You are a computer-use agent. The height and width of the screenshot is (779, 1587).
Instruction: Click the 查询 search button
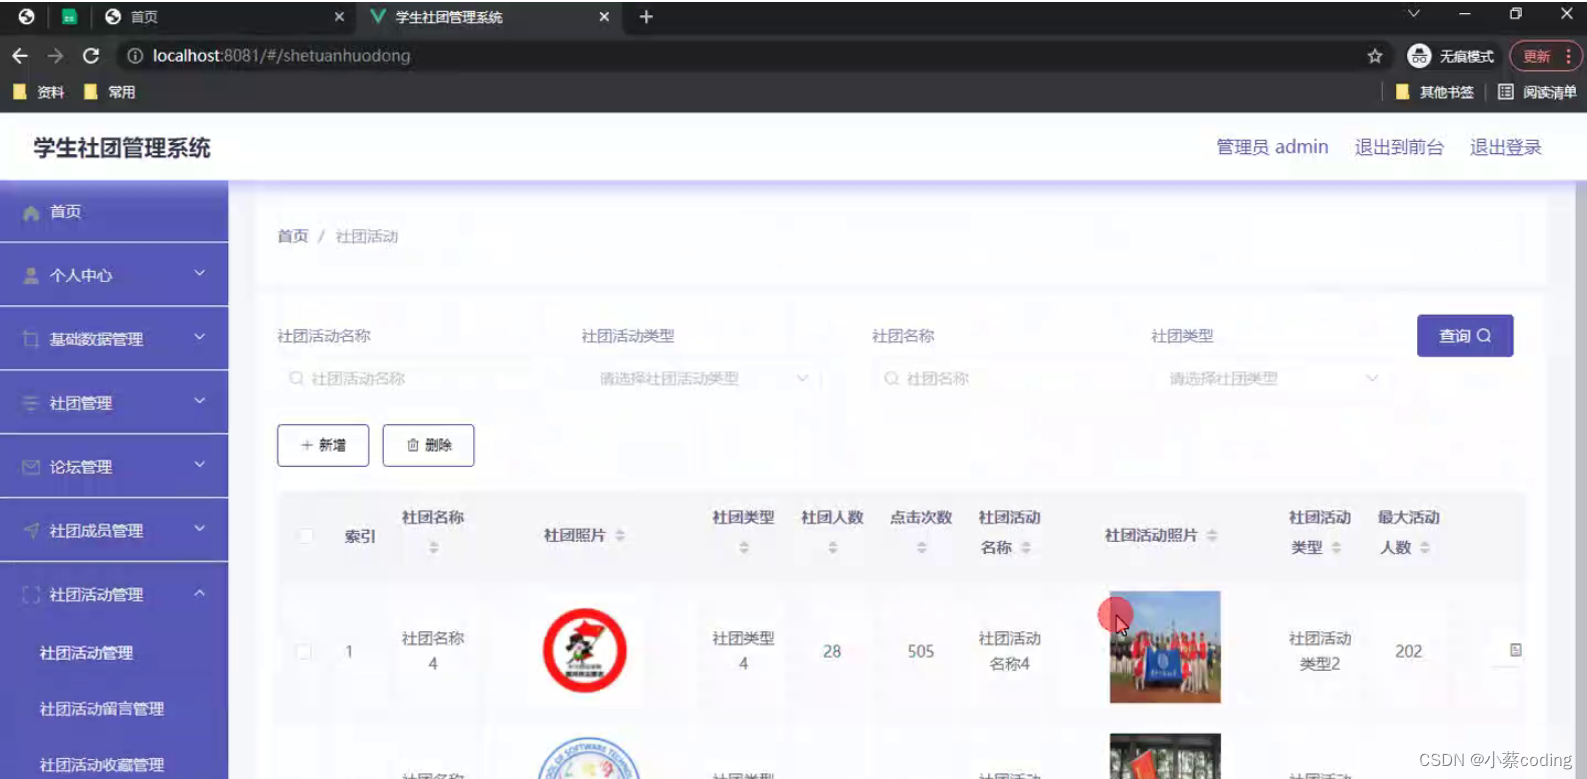1465,336
